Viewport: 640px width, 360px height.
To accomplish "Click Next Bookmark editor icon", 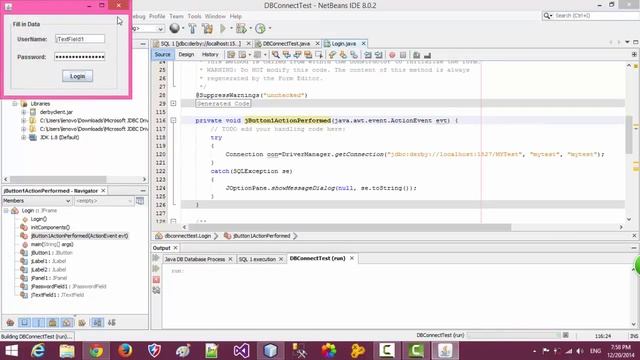I will tap(343, 55).
